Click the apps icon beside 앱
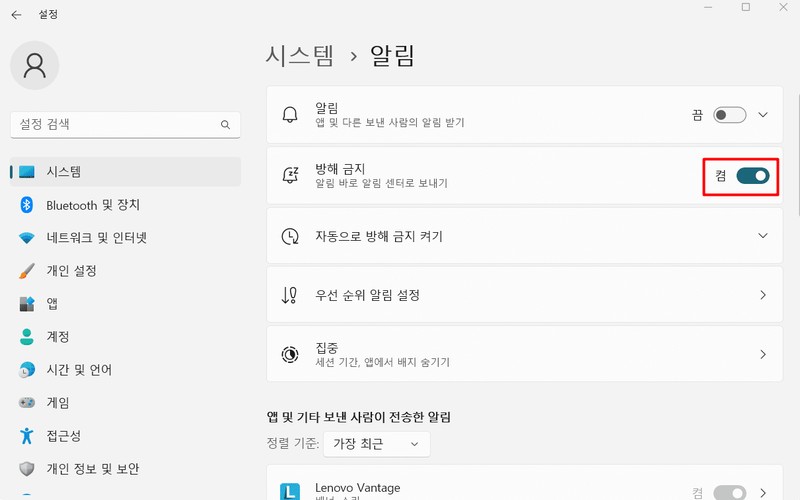The height and width of the screenshot is (500, 800). [27, 304]
